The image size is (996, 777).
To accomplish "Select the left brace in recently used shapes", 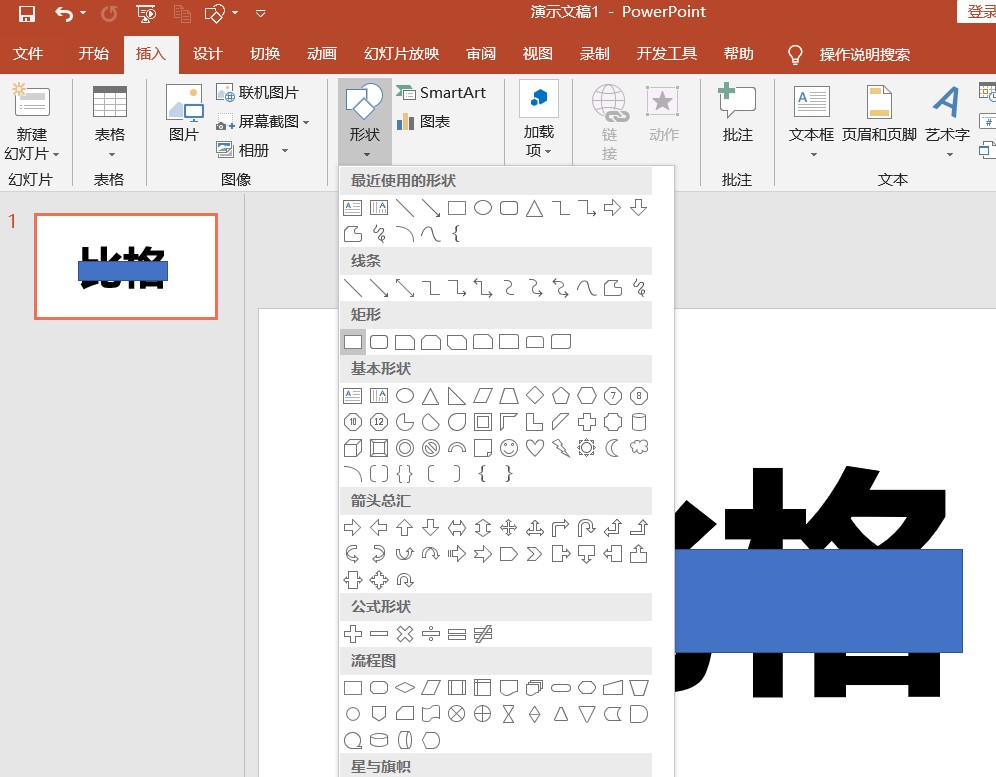I will click(455, 234).
